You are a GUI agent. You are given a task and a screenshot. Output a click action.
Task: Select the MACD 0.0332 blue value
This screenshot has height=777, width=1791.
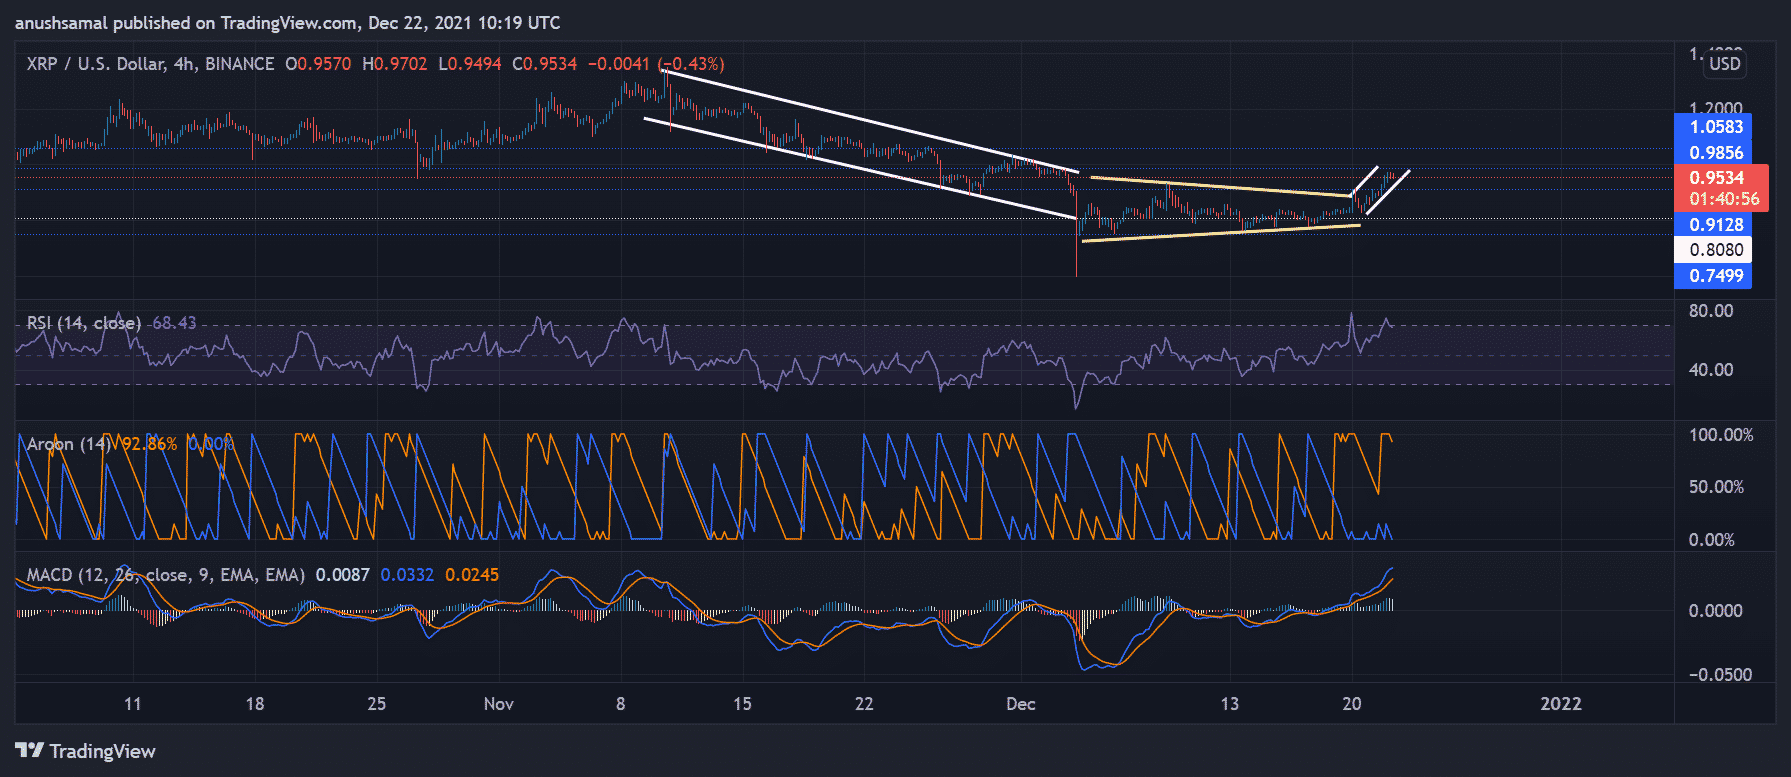[407, 575]
